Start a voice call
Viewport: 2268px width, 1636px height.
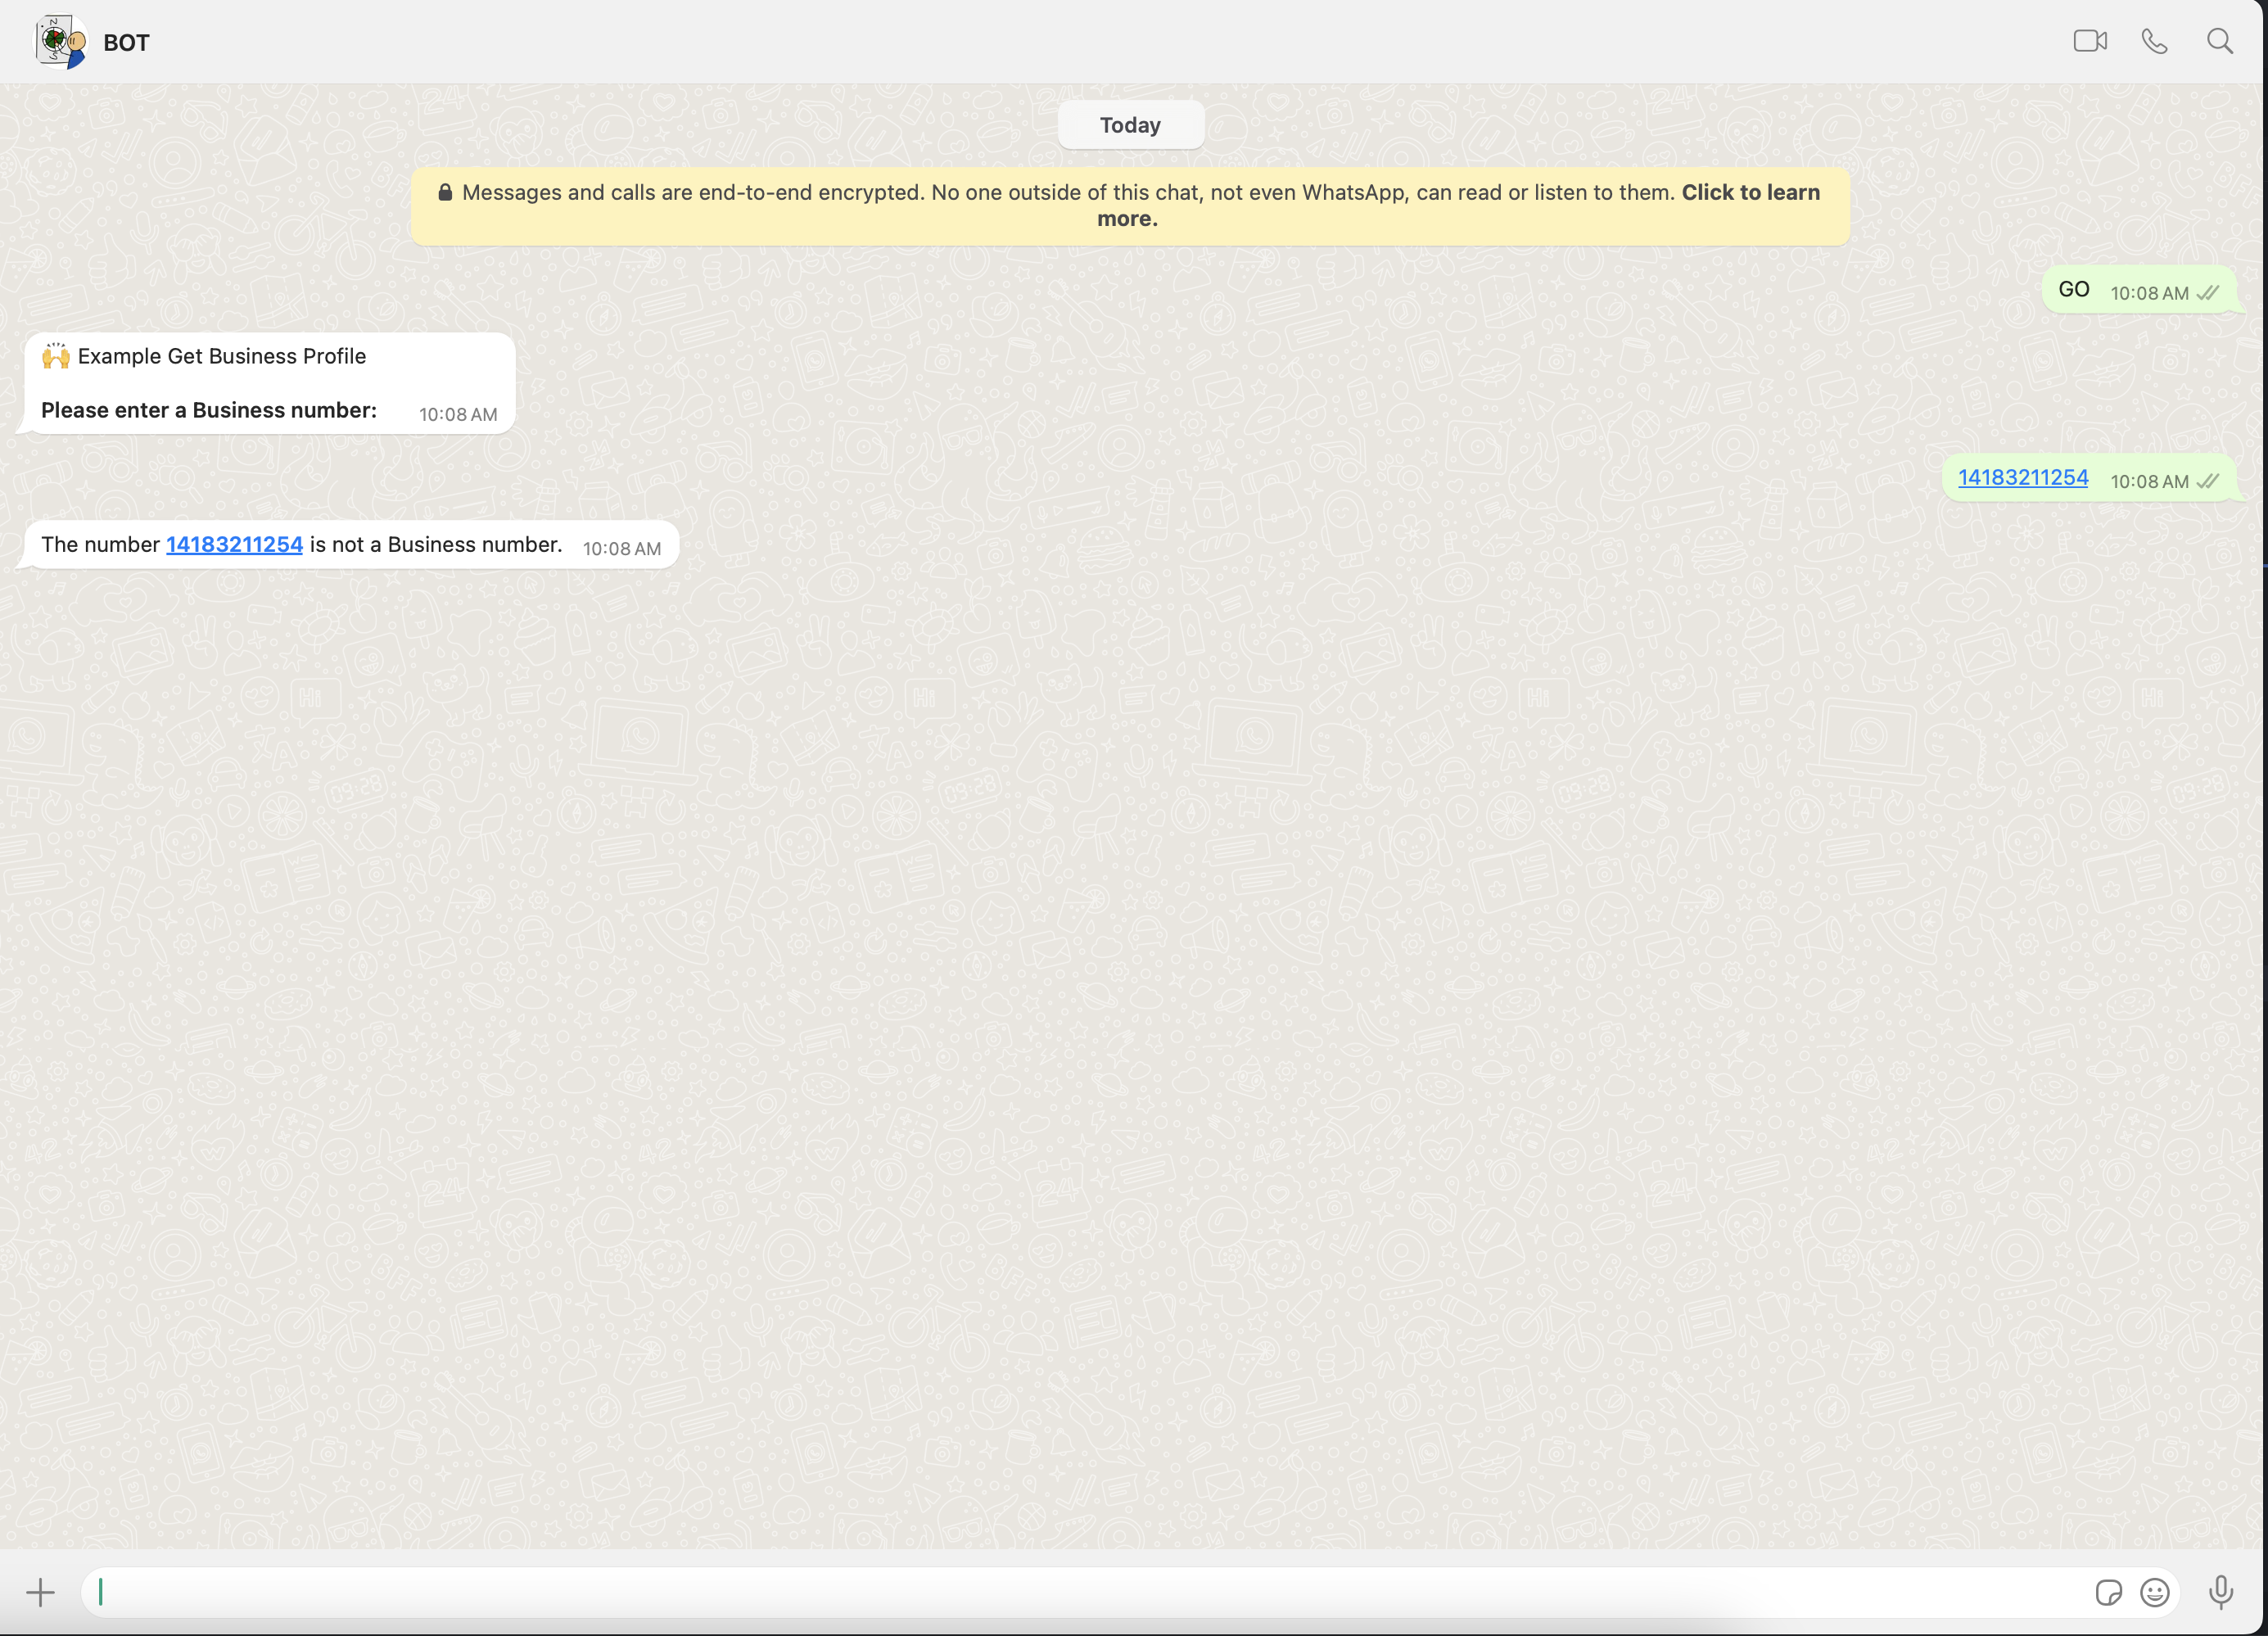pos(2154,41)
